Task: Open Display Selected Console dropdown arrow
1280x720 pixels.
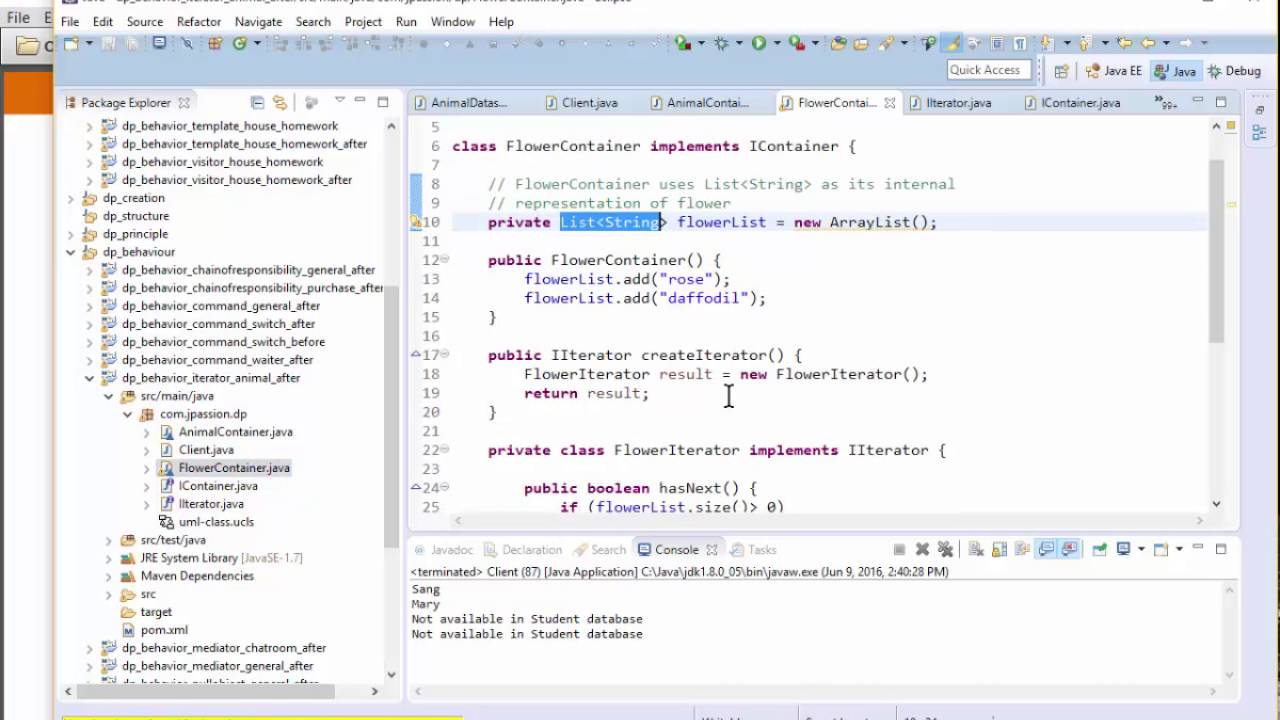Action: point(1141,549)
